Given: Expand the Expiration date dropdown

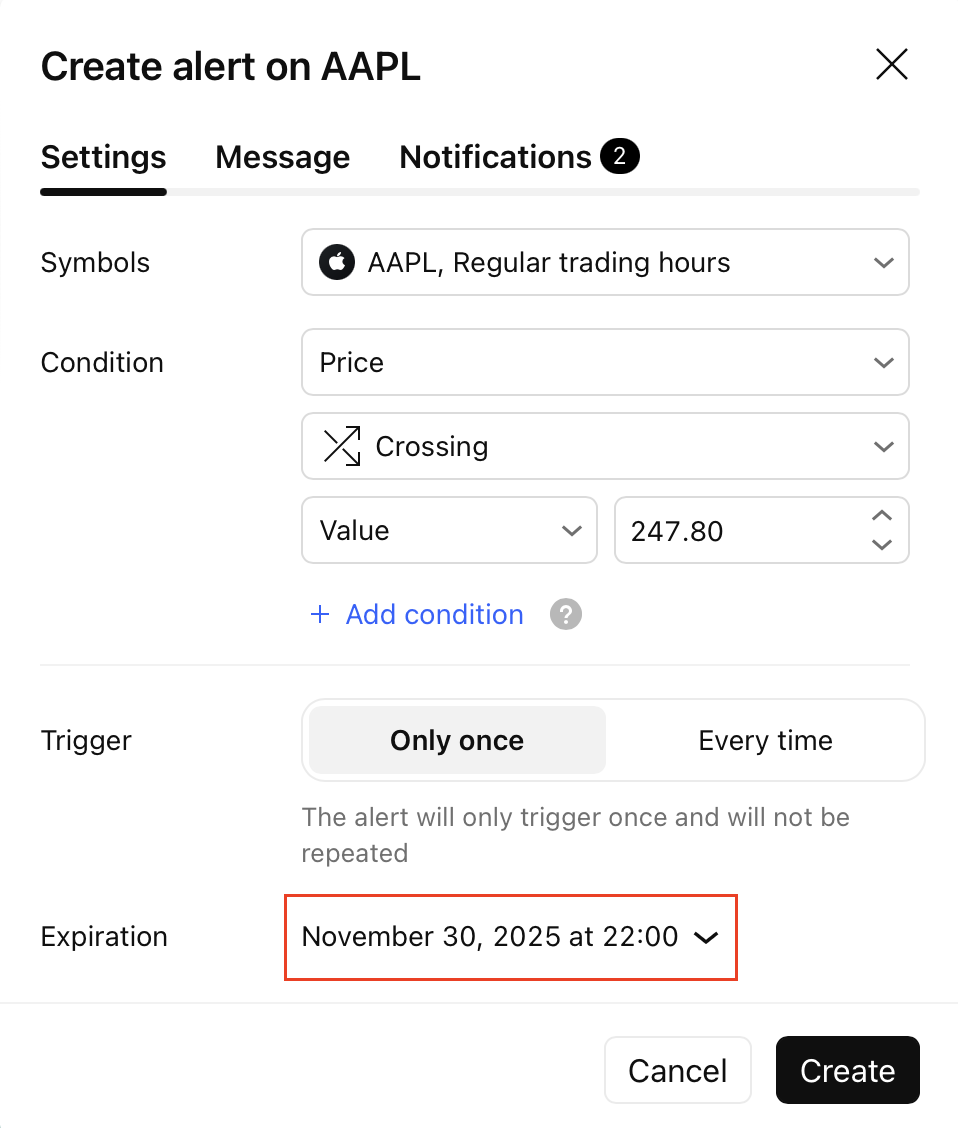Looking at the screenshot, I should tap(511, 937).
